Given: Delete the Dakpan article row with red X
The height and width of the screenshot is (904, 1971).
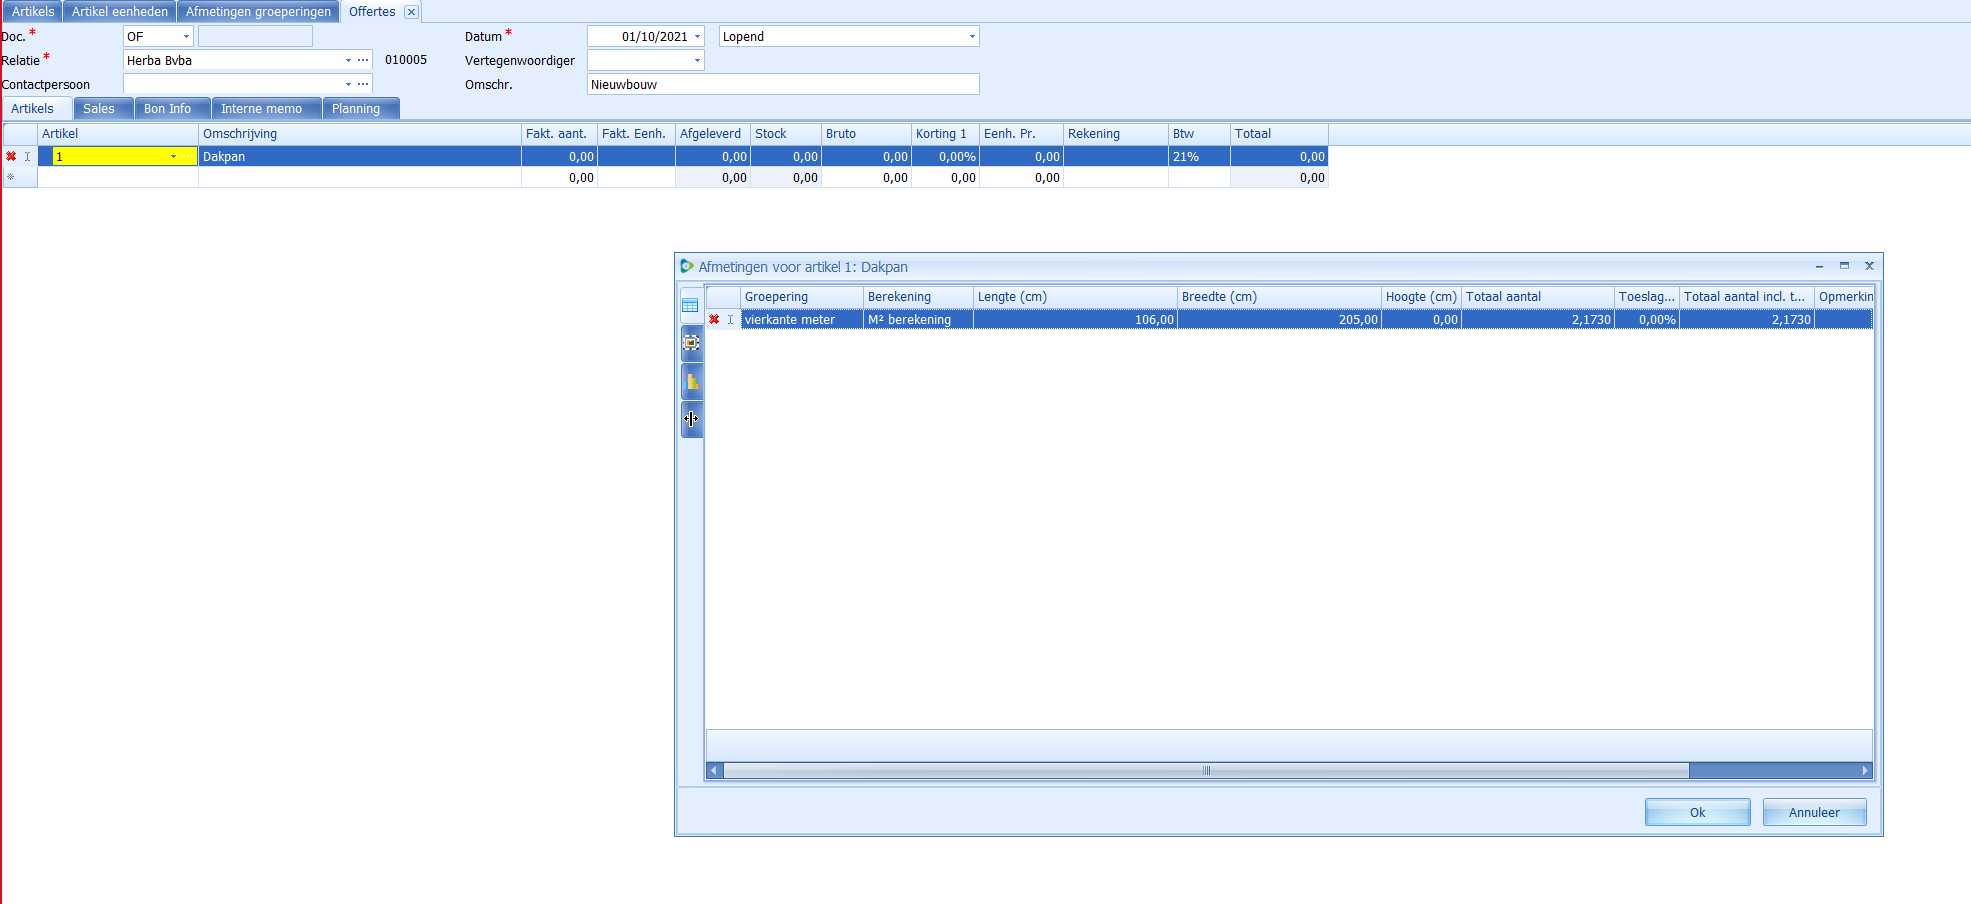Looking at the screenshot, I should (x=11, y=157).
